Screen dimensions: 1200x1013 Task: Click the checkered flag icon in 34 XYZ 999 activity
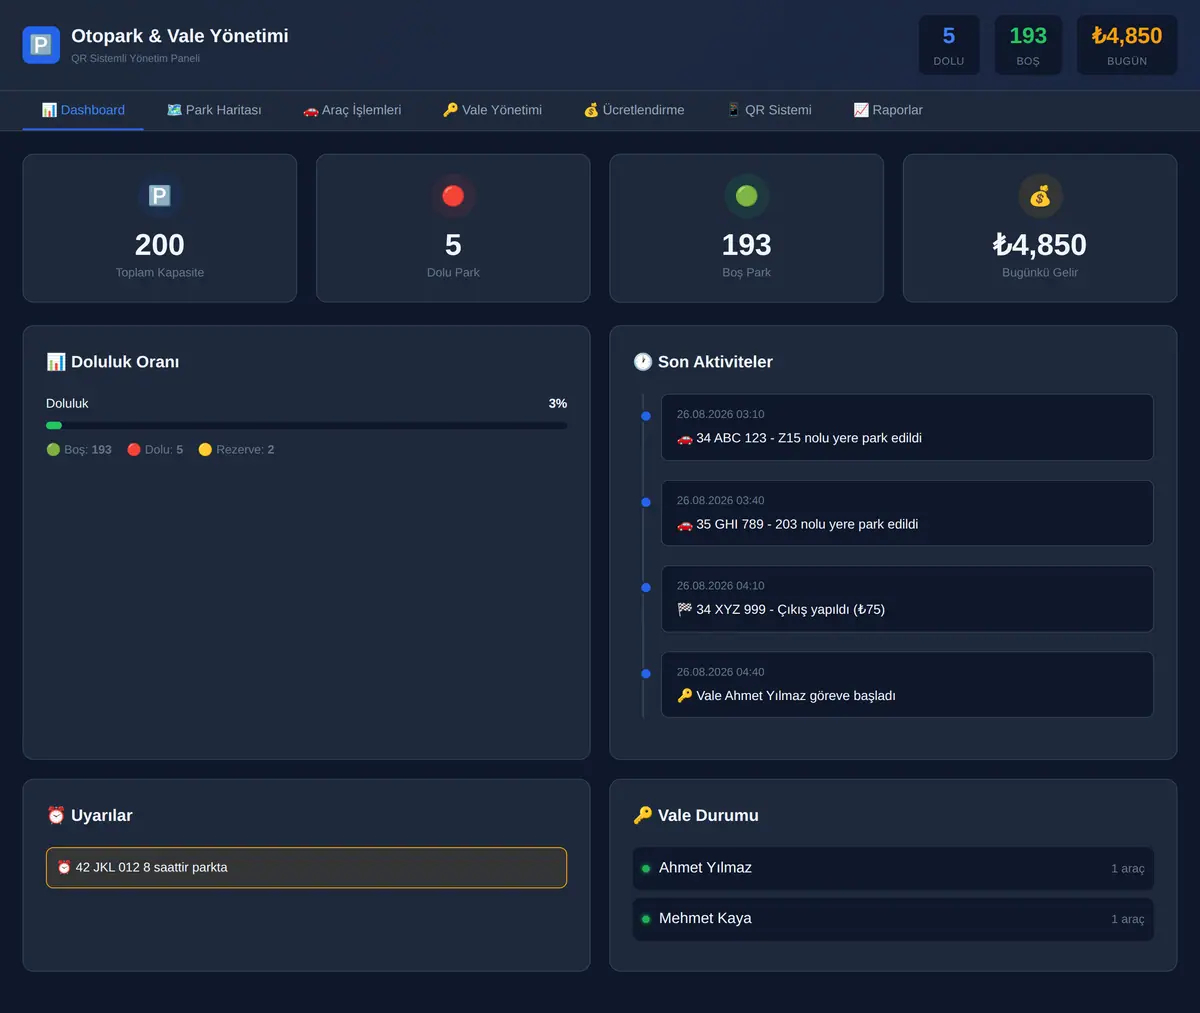pos(685,609)
